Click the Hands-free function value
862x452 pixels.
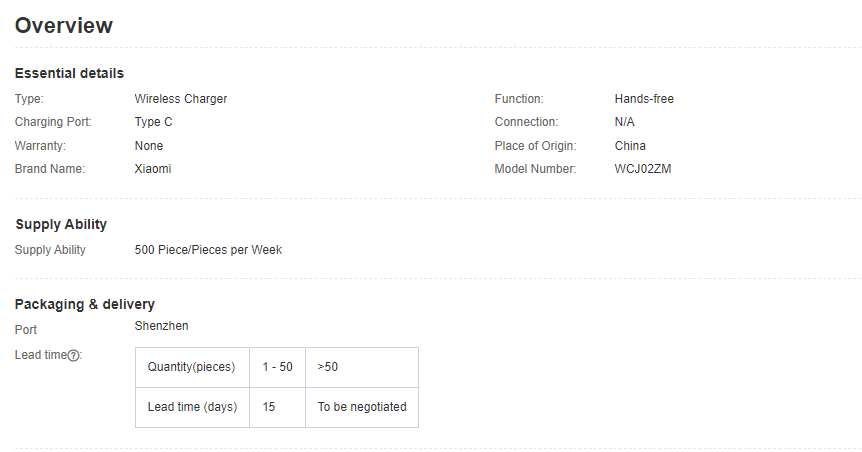coord(644,99)
